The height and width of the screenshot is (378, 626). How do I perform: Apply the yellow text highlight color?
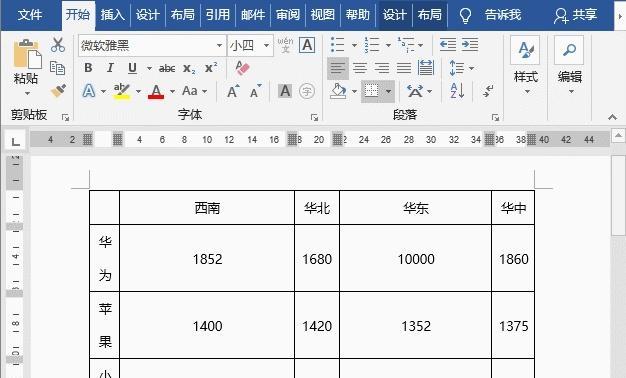pyautogui.click(x=122, y=91)
